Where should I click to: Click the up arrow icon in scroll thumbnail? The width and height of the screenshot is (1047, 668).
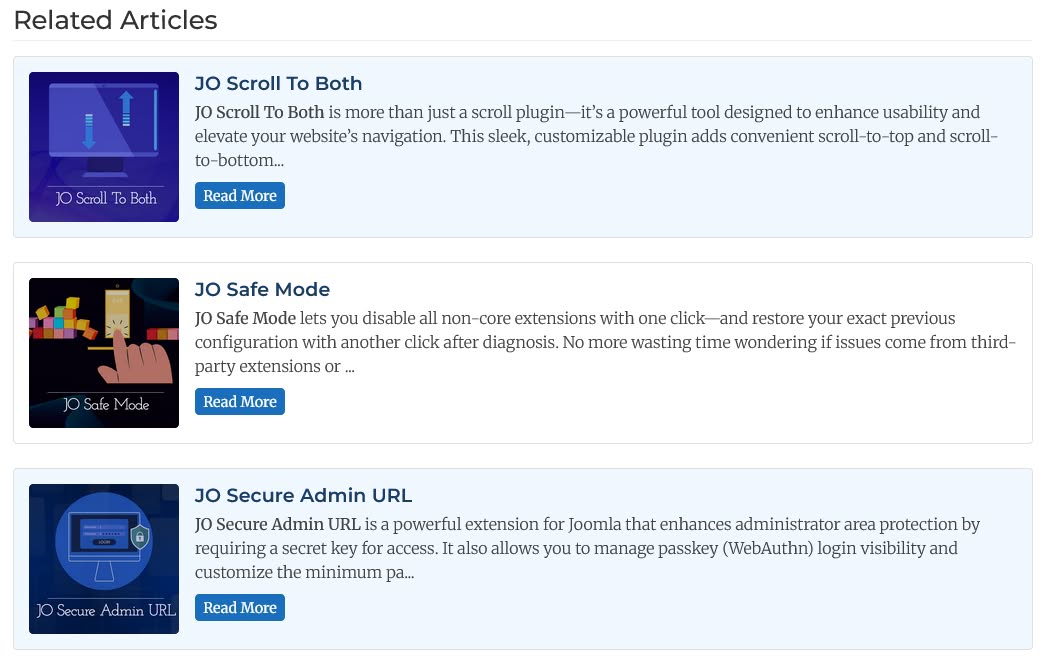(126, 108)
